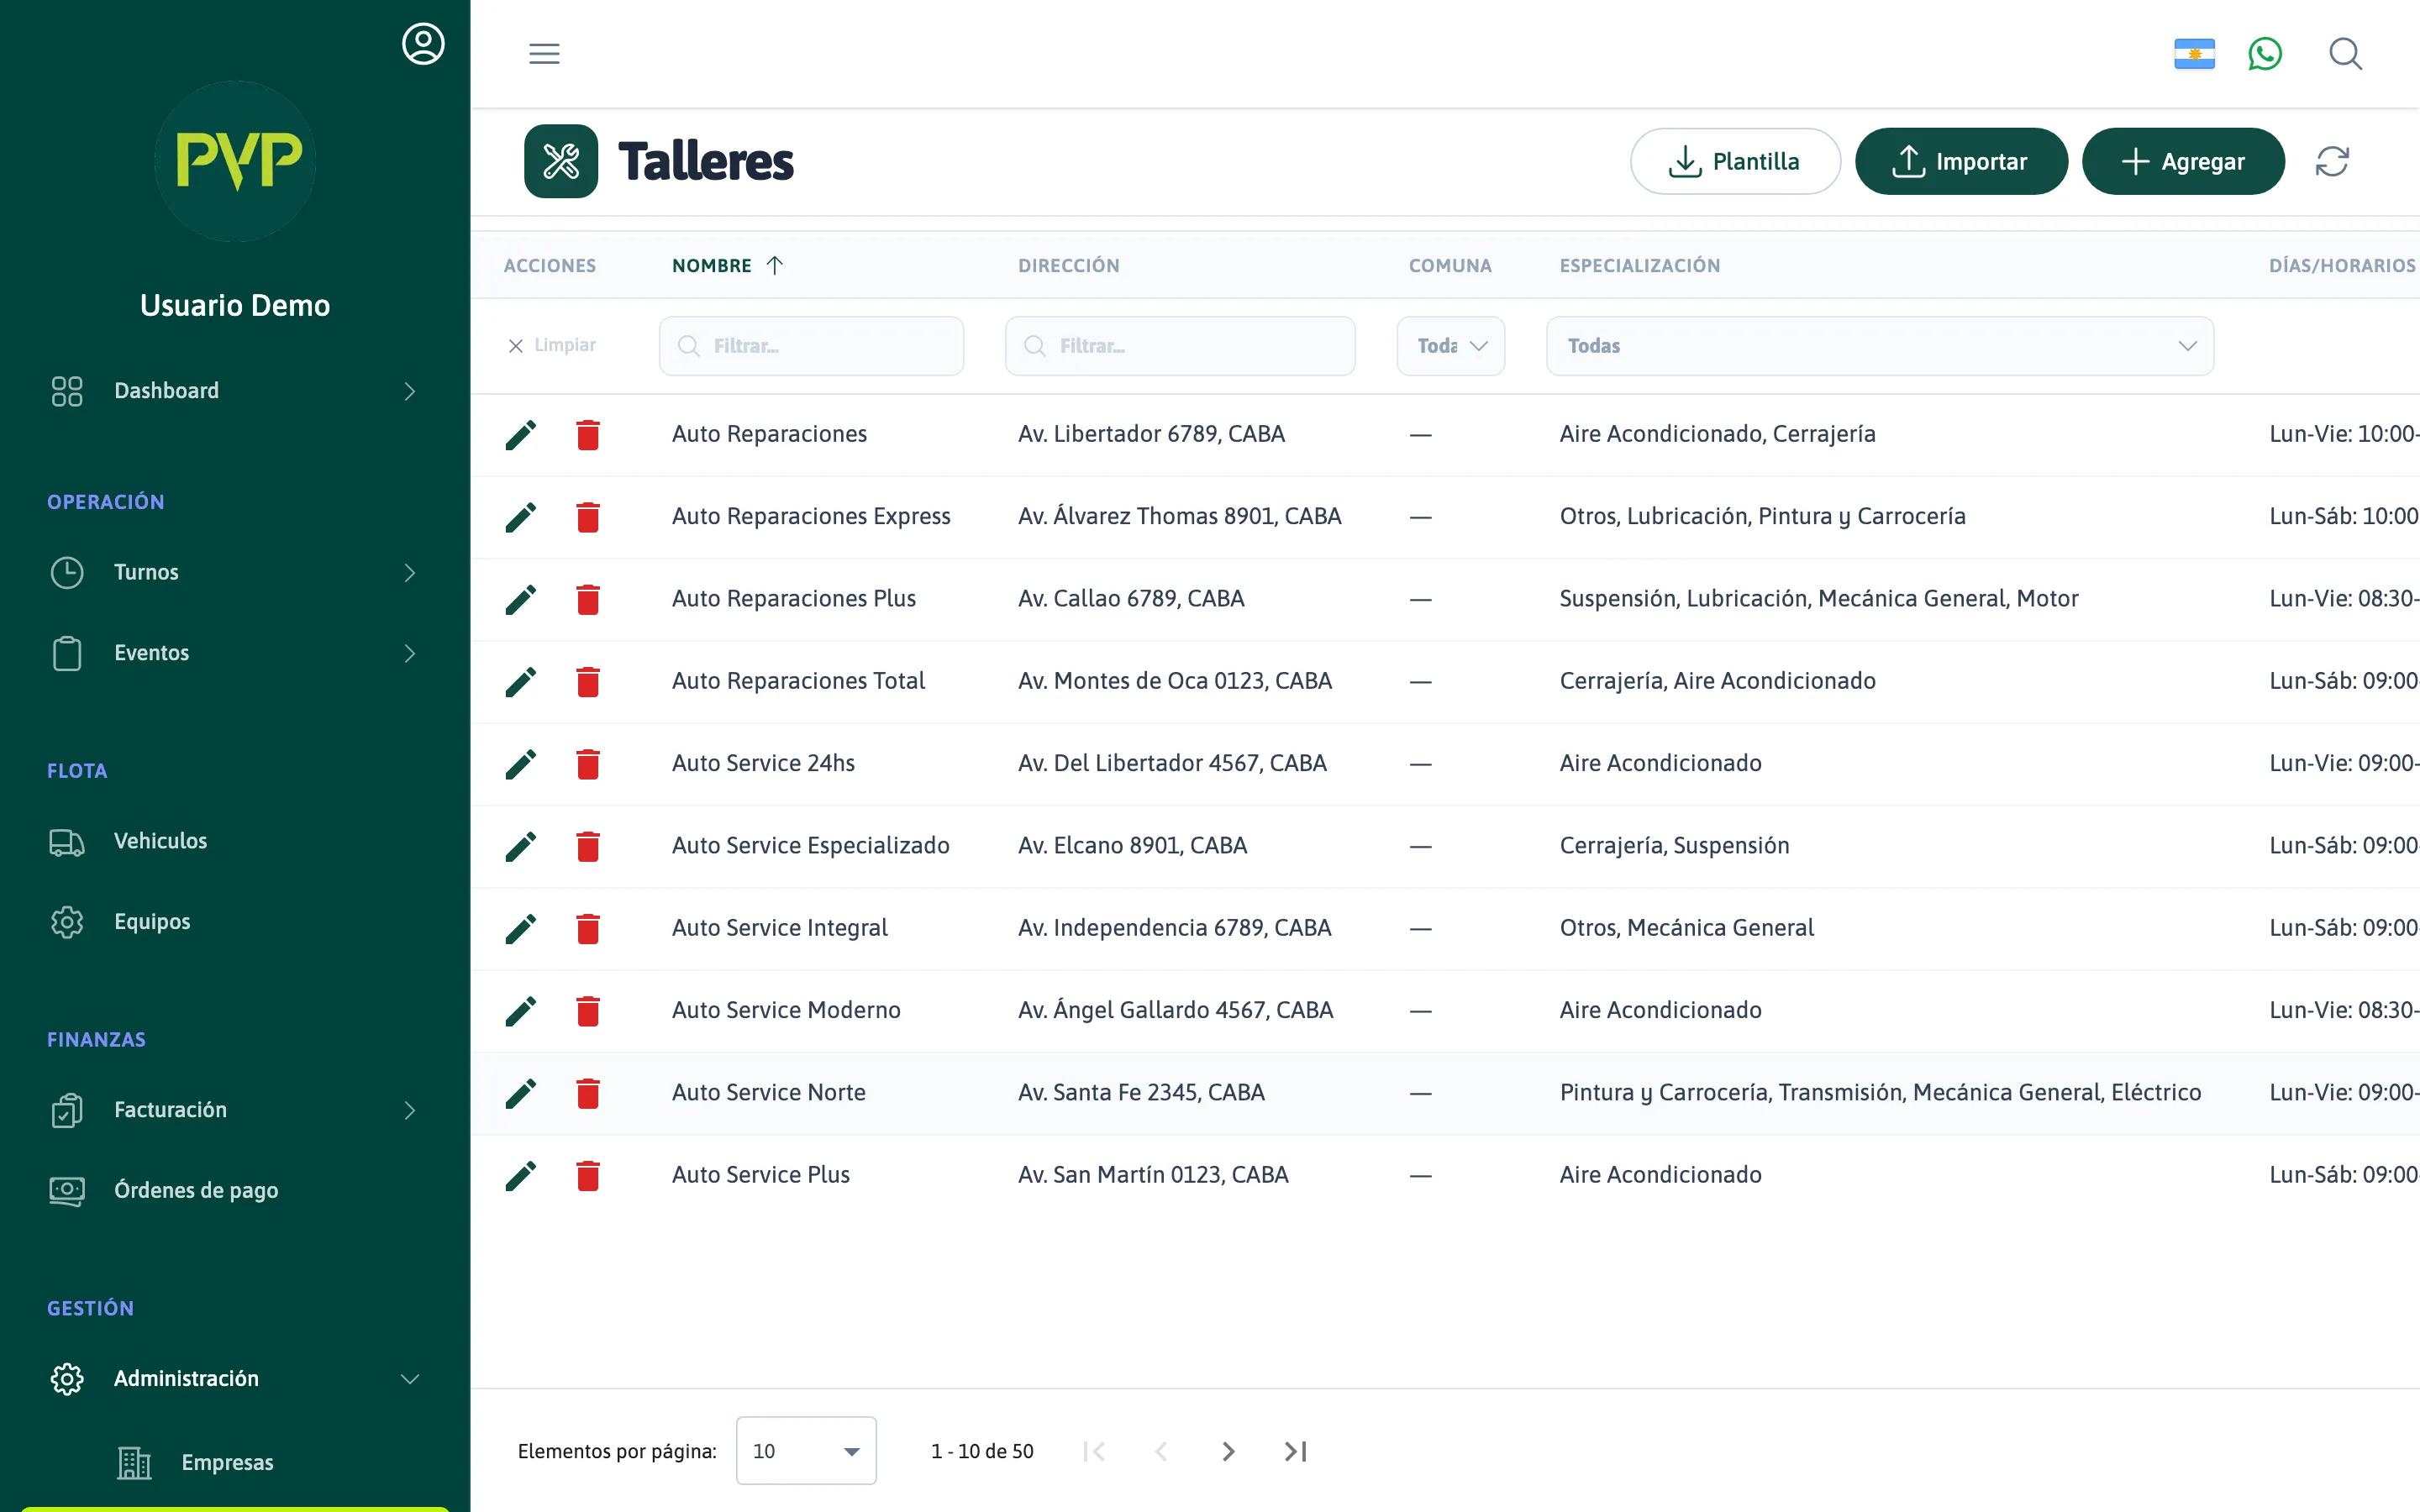The height and width of the screenshot is (1512, 2420).
Task: Click the search magnifier icon
Action: pos(2345,53)
